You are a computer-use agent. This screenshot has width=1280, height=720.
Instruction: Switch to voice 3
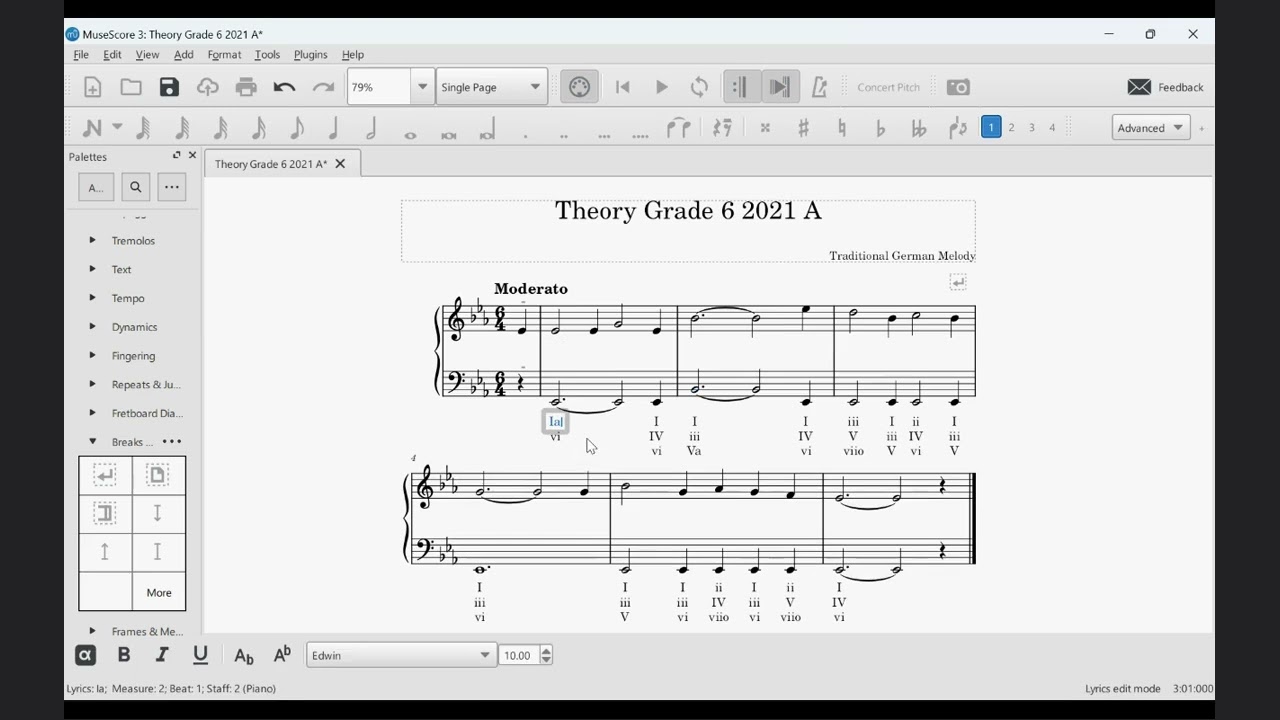[x=1032, y=128]
